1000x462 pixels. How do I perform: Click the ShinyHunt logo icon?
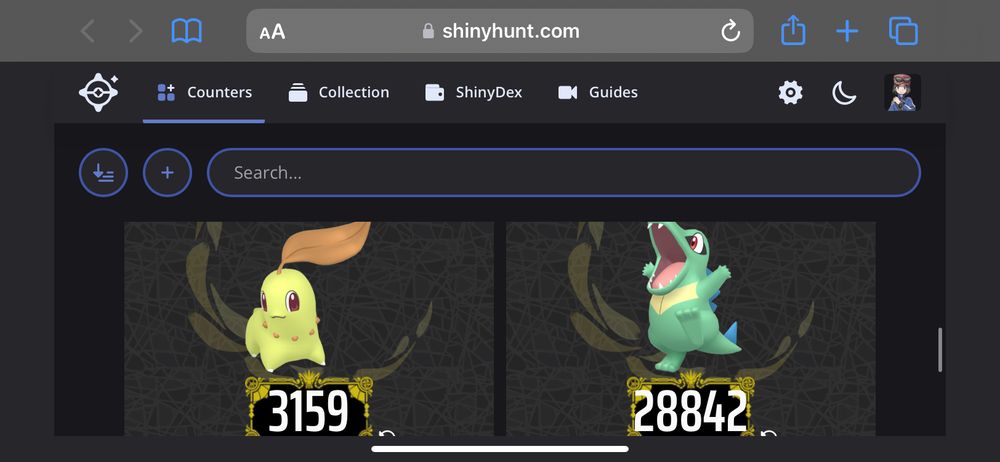click(x=99, y=93)
